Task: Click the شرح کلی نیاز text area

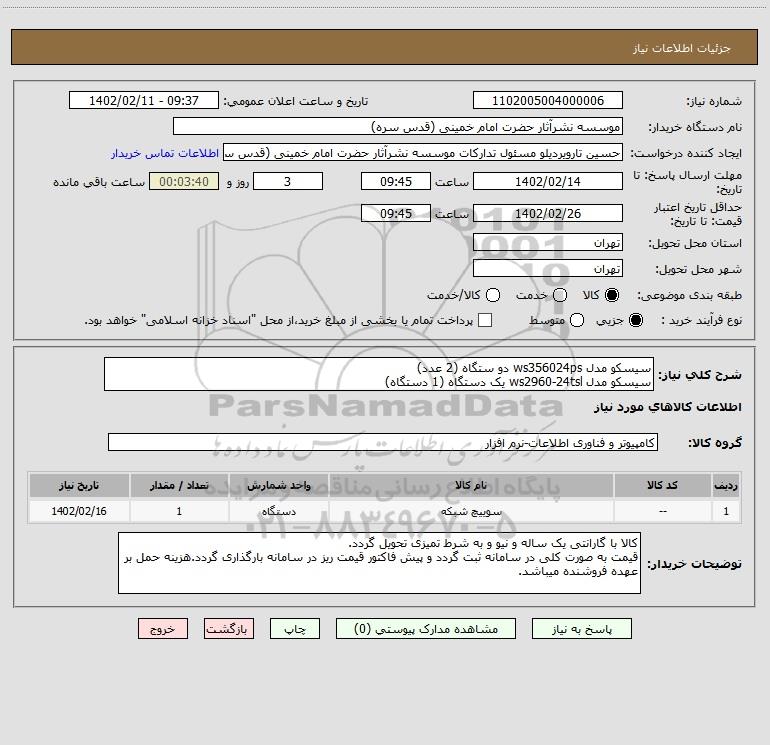Action: coord(379,374)
